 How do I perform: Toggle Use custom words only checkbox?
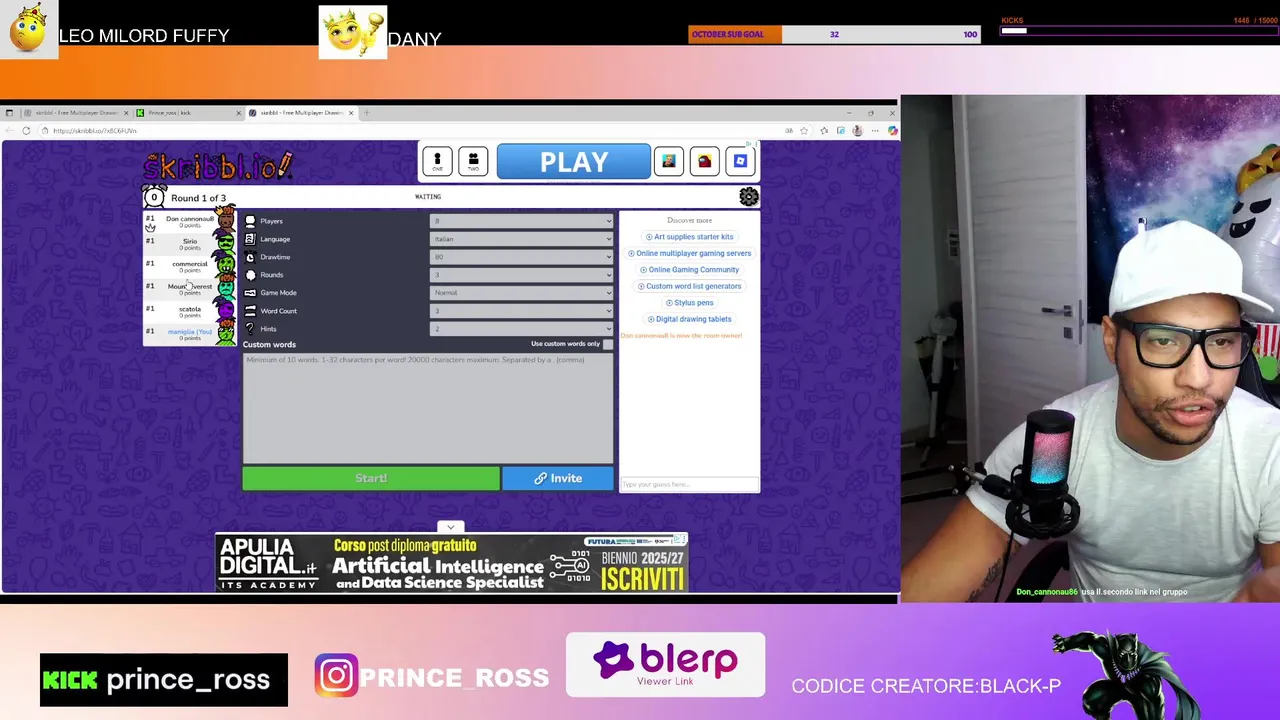[x=608, y=344]
